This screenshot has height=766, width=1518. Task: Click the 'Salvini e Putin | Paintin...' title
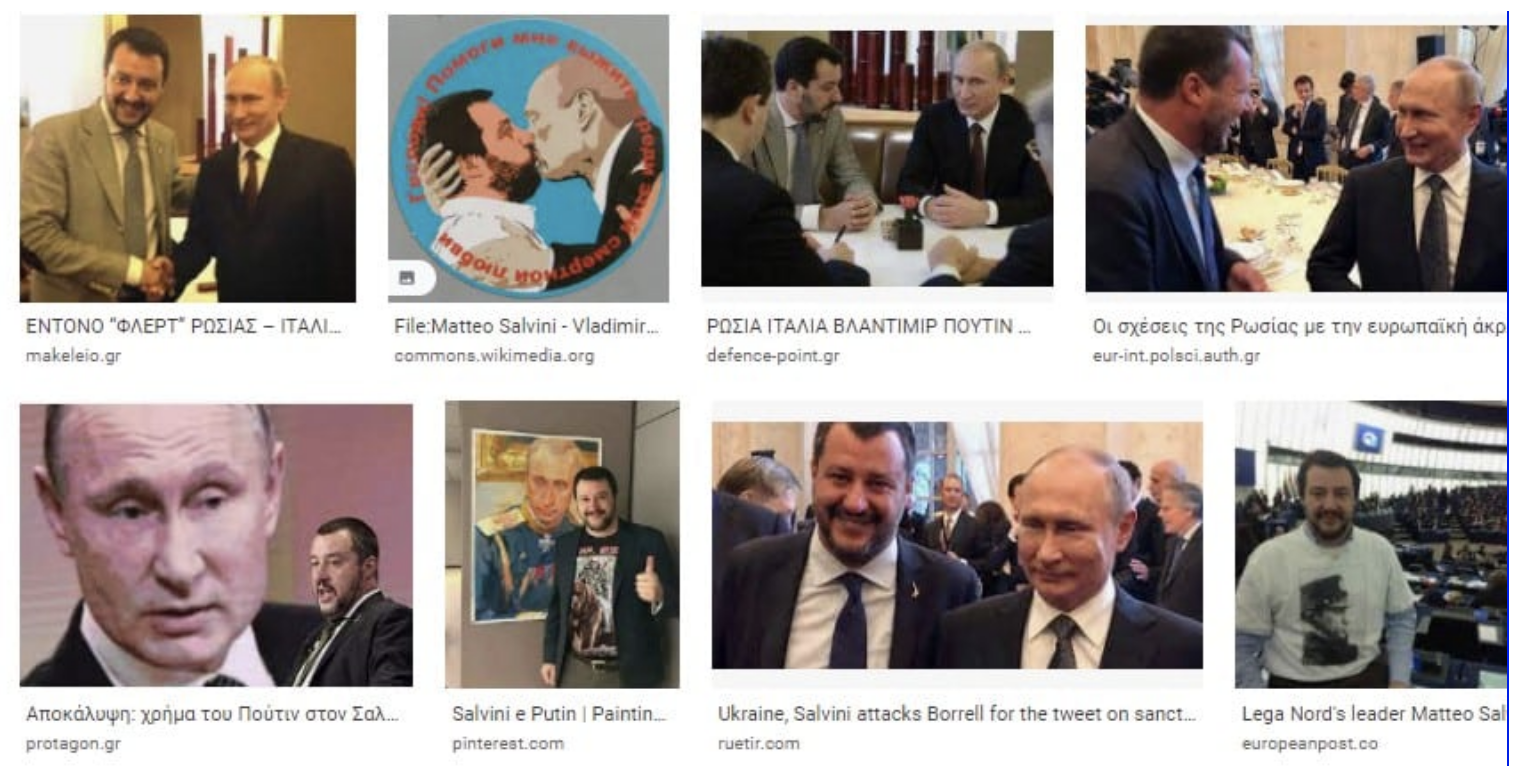[560, 715]
